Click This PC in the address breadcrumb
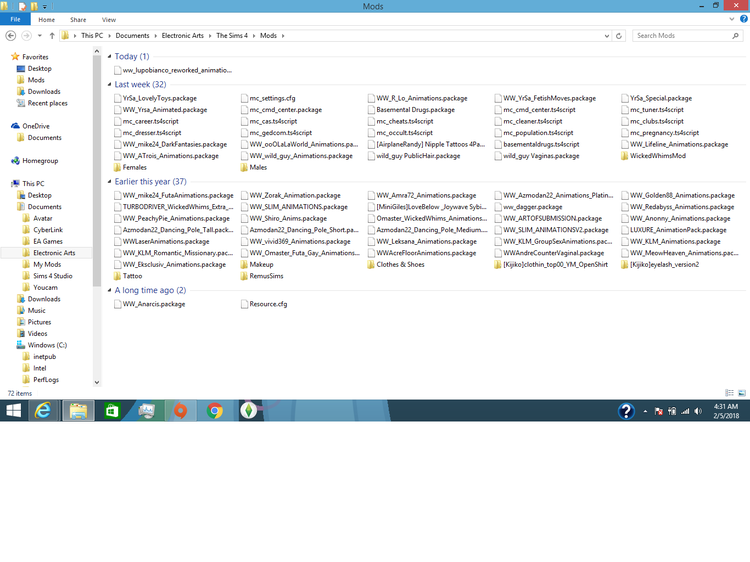The width and height of the screenshot is (750, 562). [92, 36]
